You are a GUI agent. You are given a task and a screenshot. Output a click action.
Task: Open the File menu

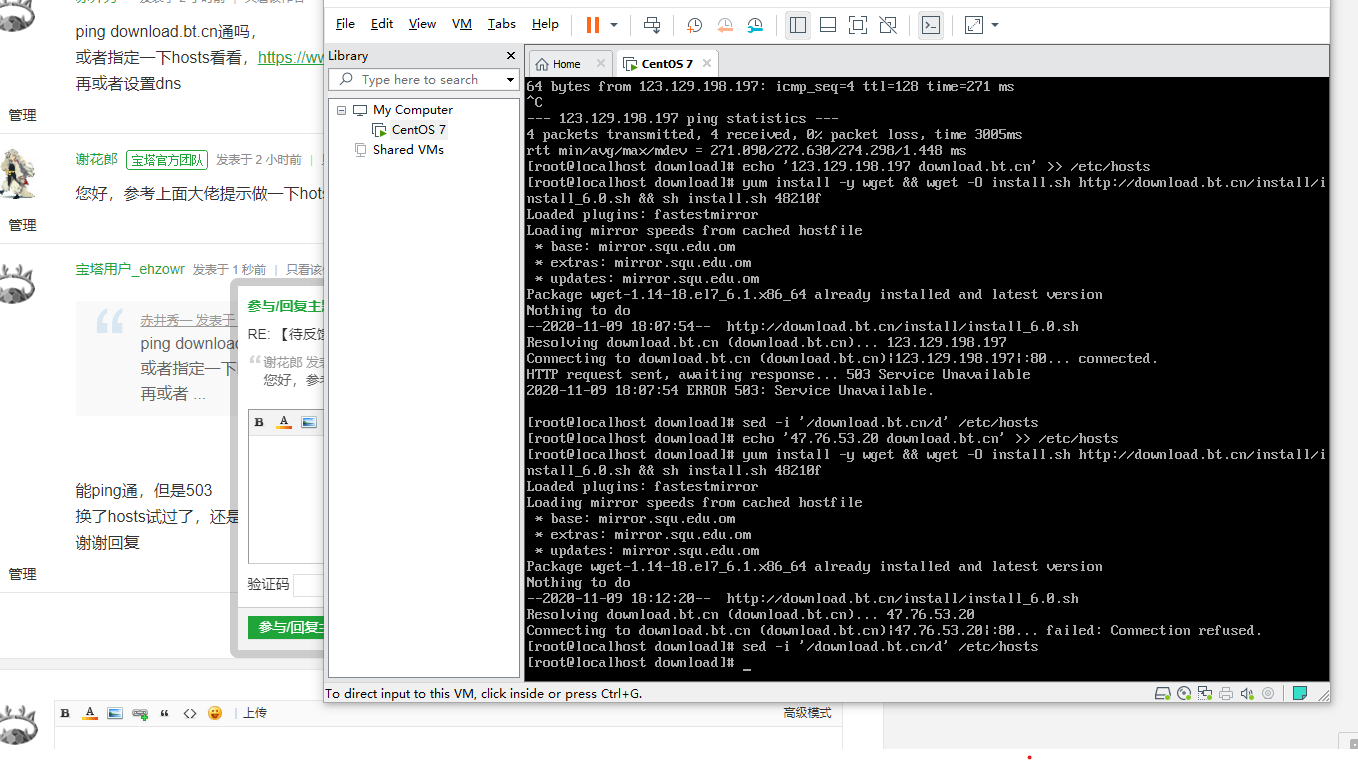(x=345, y=23)
